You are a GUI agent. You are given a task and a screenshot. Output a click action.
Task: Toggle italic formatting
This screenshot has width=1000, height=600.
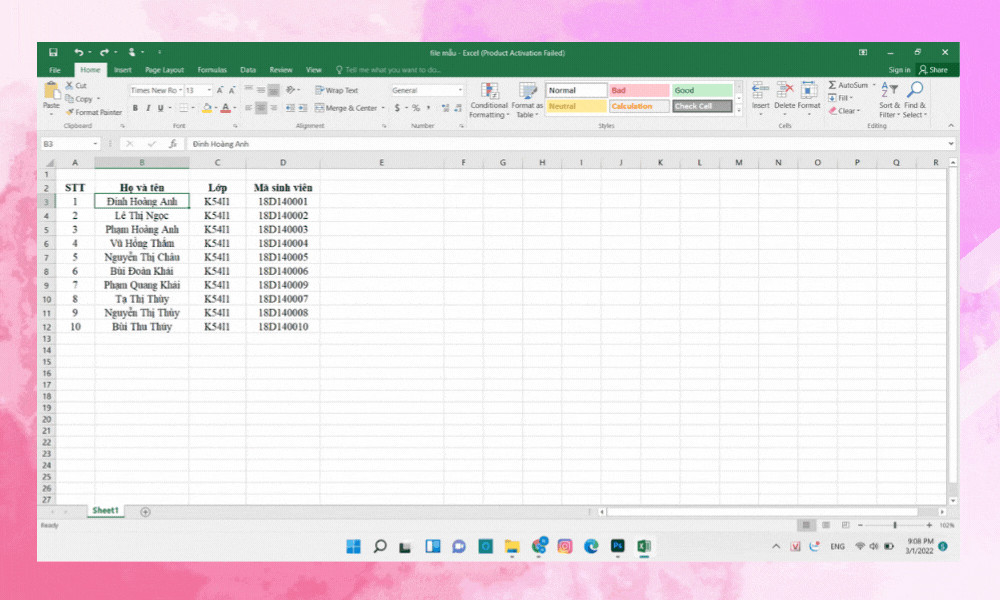(148, 108)
